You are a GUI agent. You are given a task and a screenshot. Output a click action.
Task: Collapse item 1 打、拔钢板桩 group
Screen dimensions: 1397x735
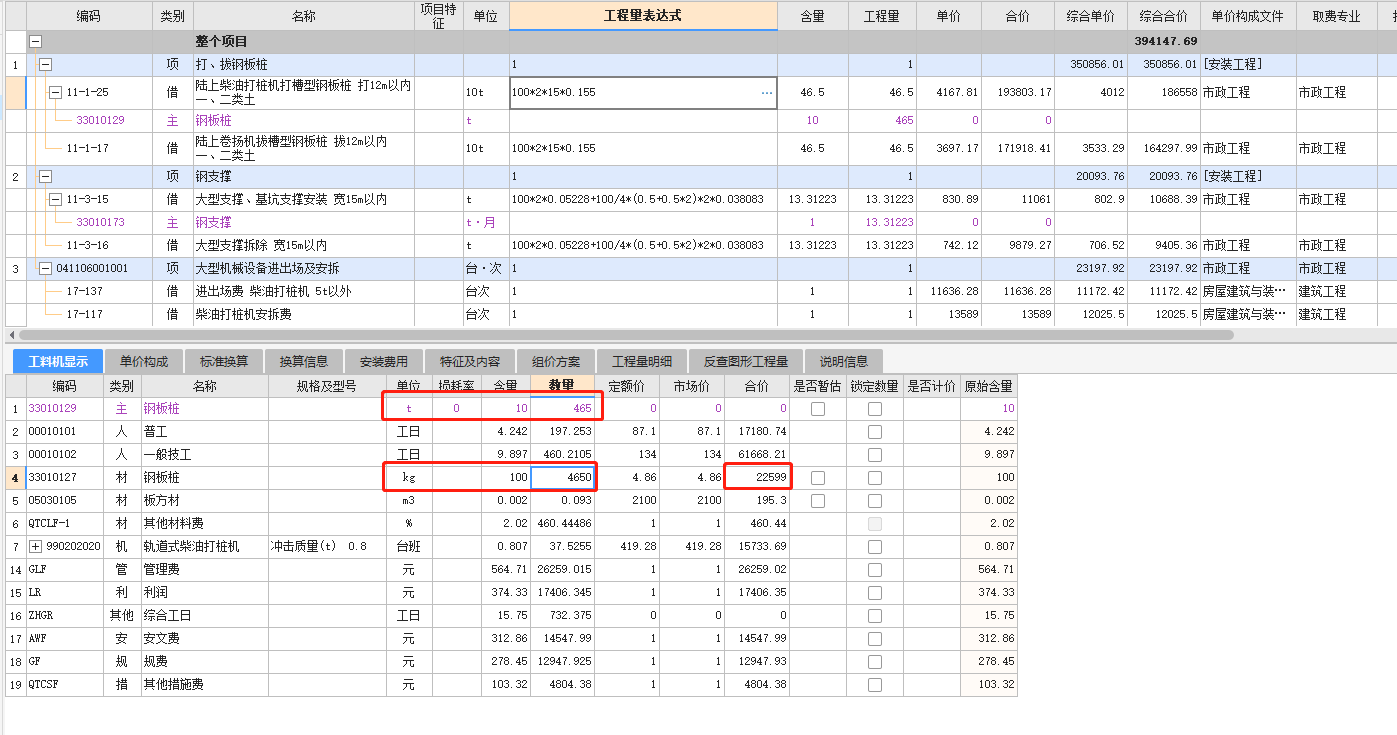pos(45,64)
